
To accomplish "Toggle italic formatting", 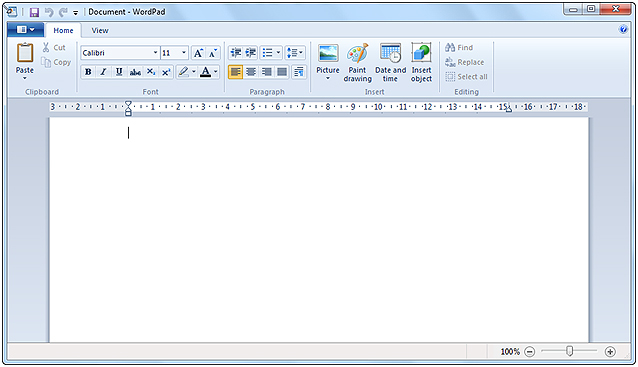I will [103, 72].
